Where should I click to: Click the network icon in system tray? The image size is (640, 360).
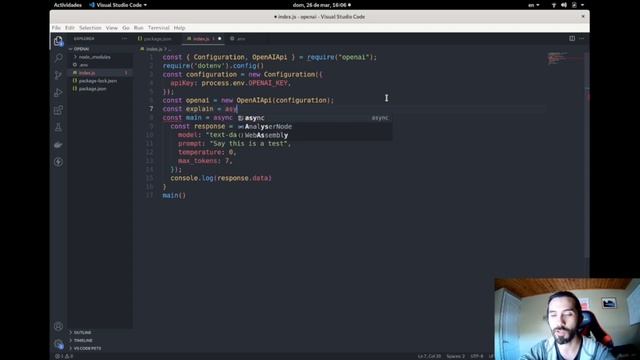[554, 5]
